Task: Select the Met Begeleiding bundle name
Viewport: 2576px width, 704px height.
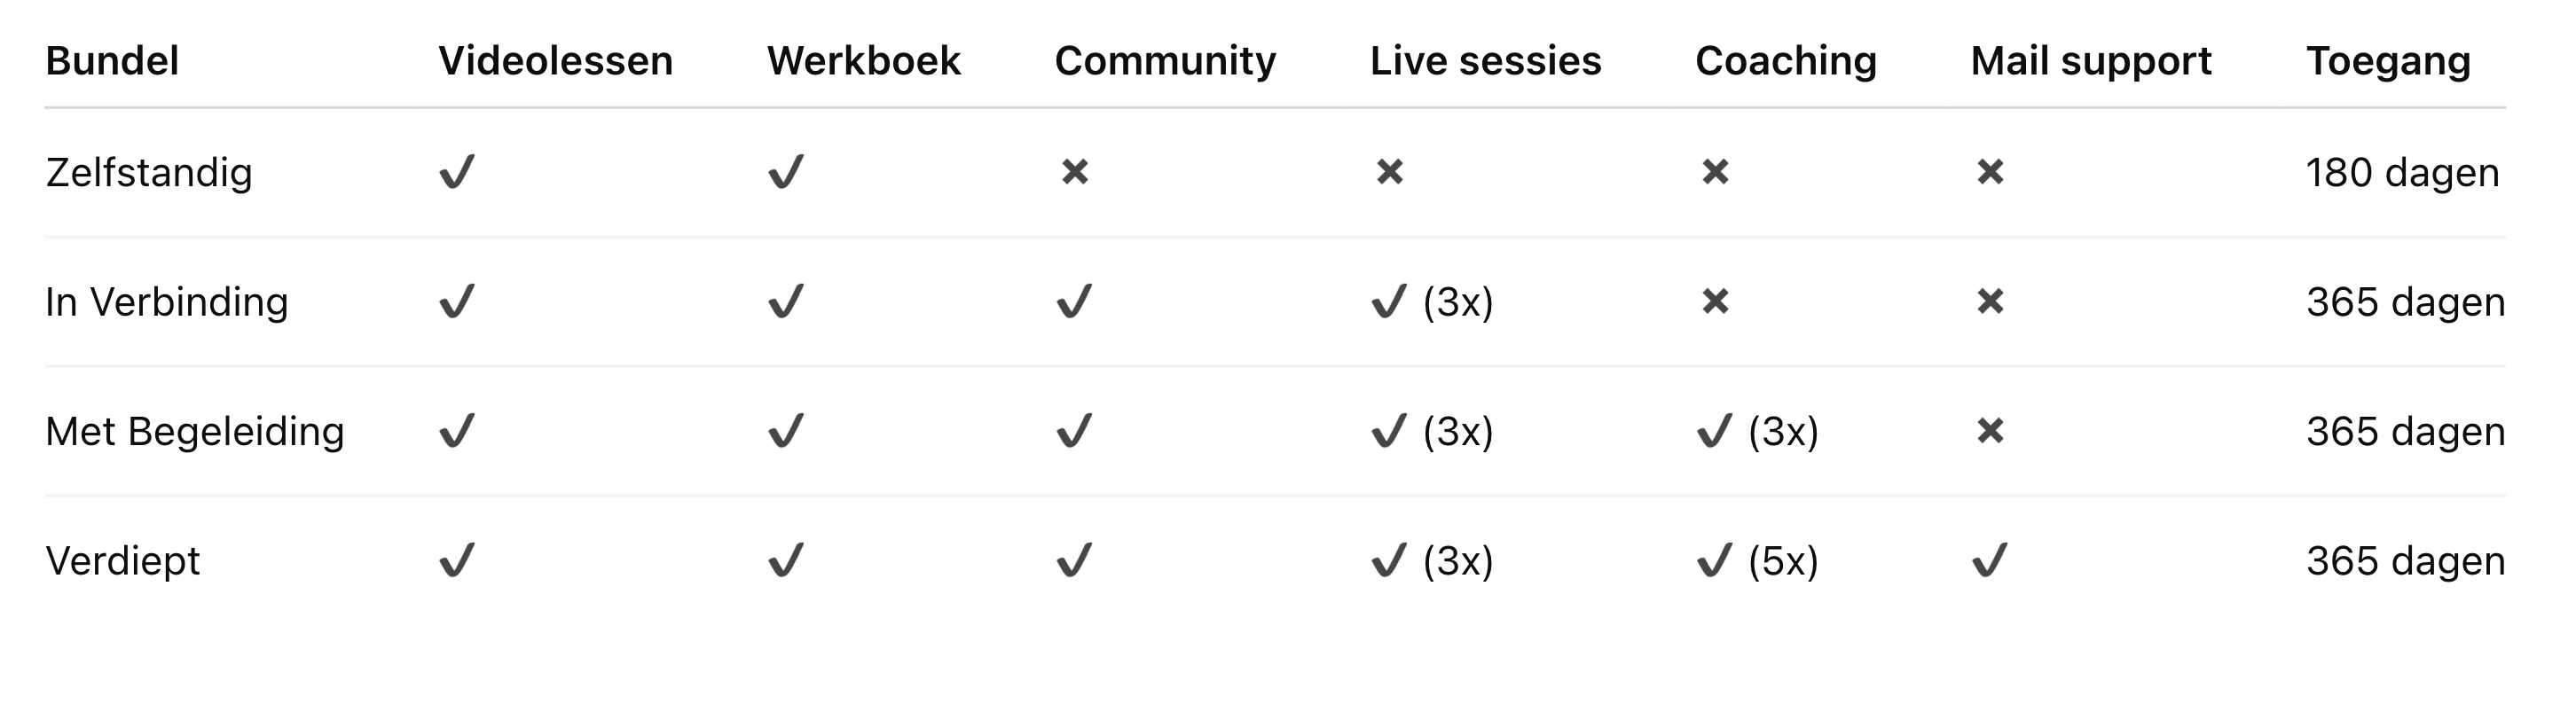Action: point(195,431)
